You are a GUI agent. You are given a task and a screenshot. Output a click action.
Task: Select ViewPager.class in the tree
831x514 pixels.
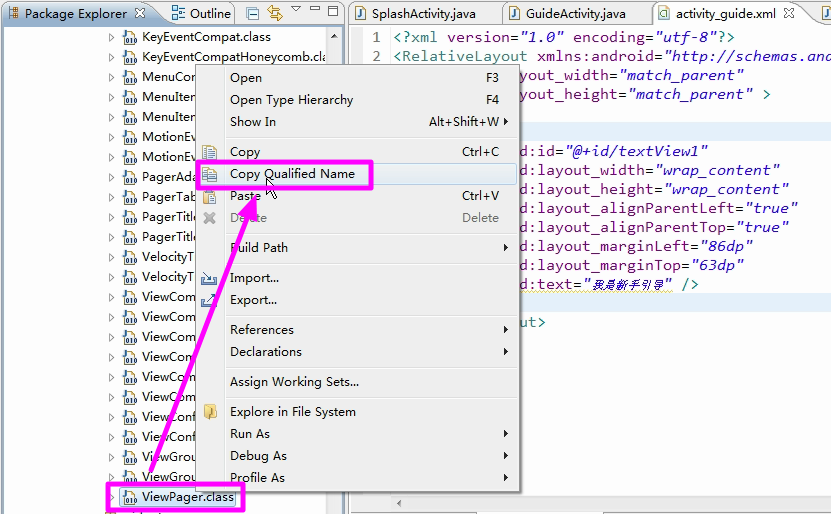[x=187, y=497]
